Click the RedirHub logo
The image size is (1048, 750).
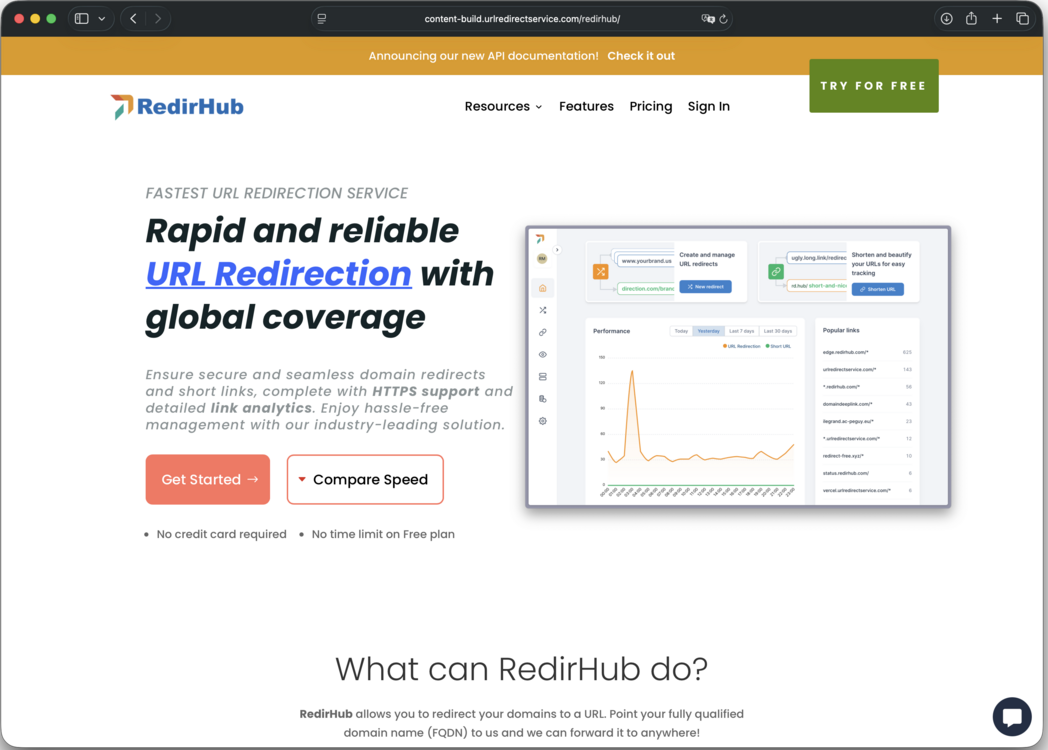click(x=177, y=107)
